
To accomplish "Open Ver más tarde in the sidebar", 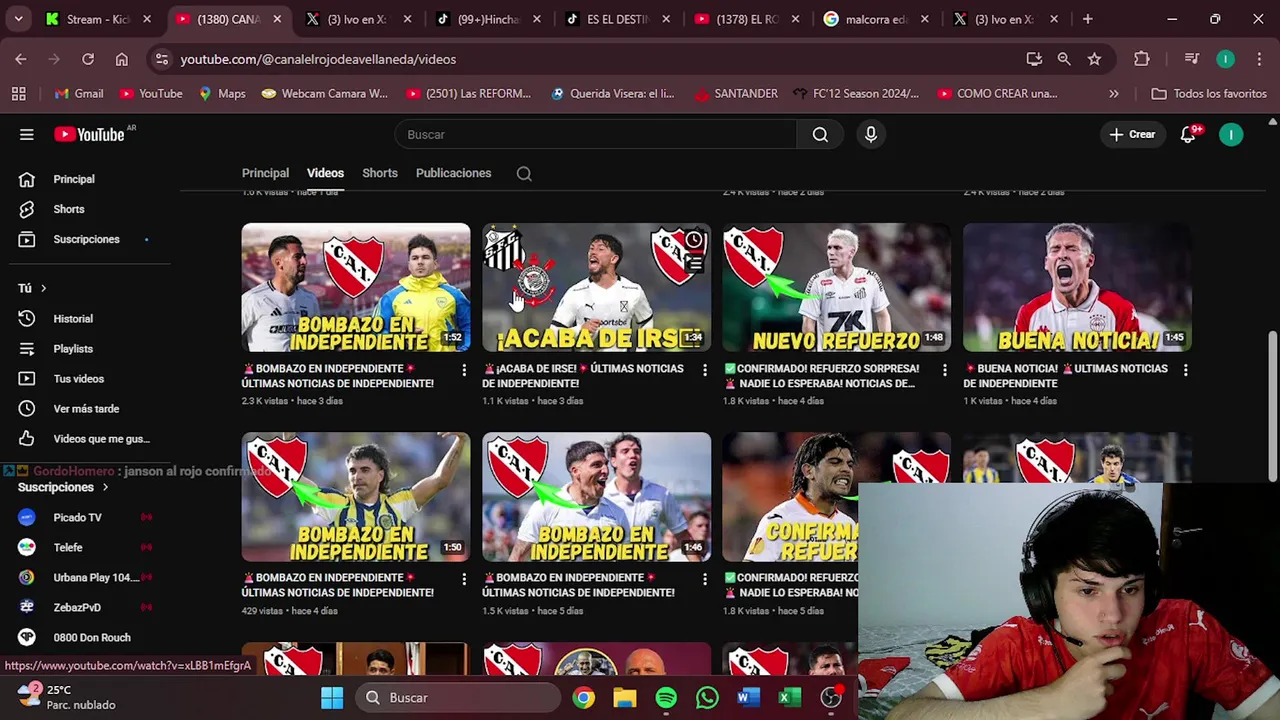I will (86, 409).
